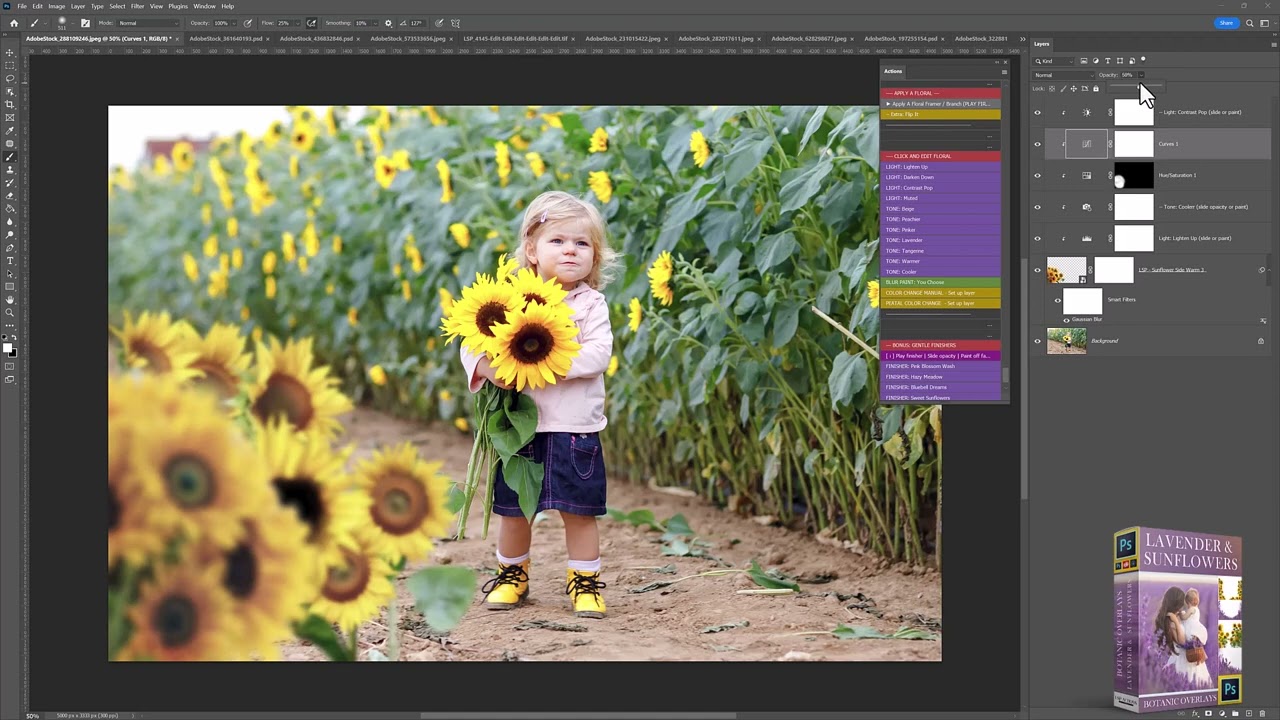Click the lock all padlock icon
1280x720 pixels.
tap(1096, 89)
